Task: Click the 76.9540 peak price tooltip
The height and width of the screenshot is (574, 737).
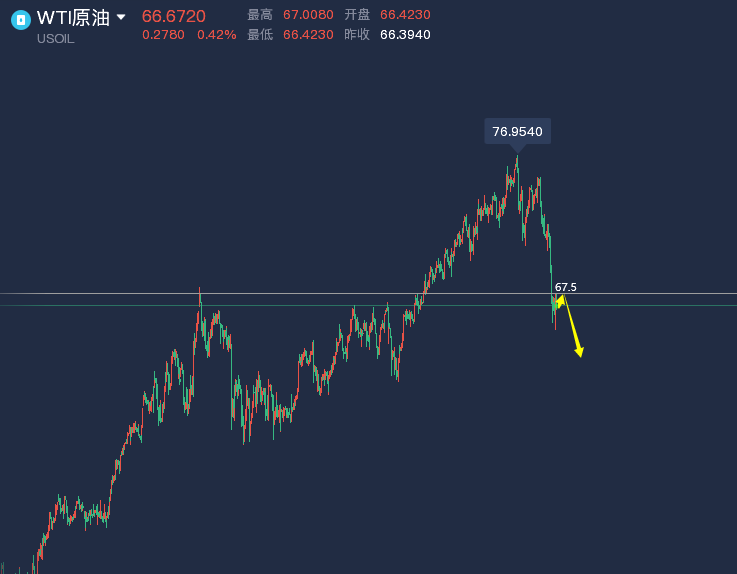Action: point(517,132)
